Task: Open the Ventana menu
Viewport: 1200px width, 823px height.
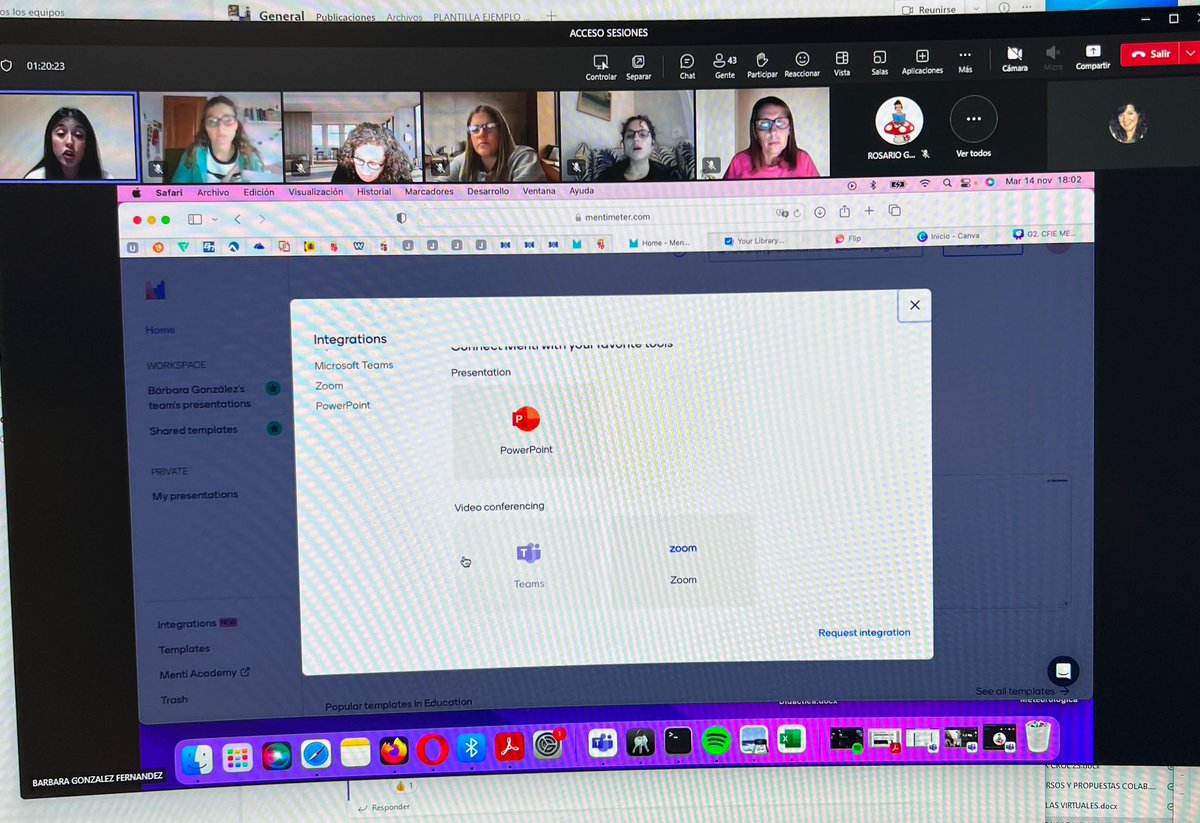Action: click(x=539, y=191)
